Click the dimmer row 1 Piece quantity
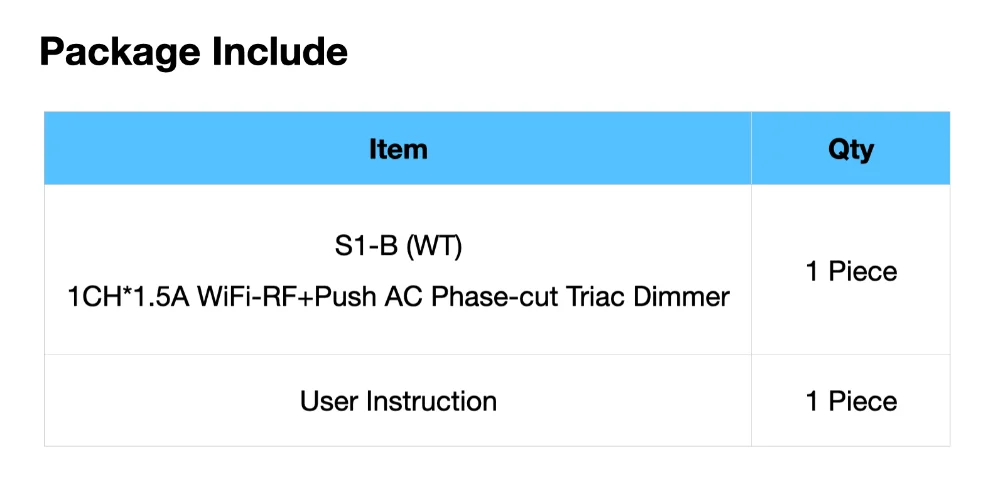 tap(851, 272)
